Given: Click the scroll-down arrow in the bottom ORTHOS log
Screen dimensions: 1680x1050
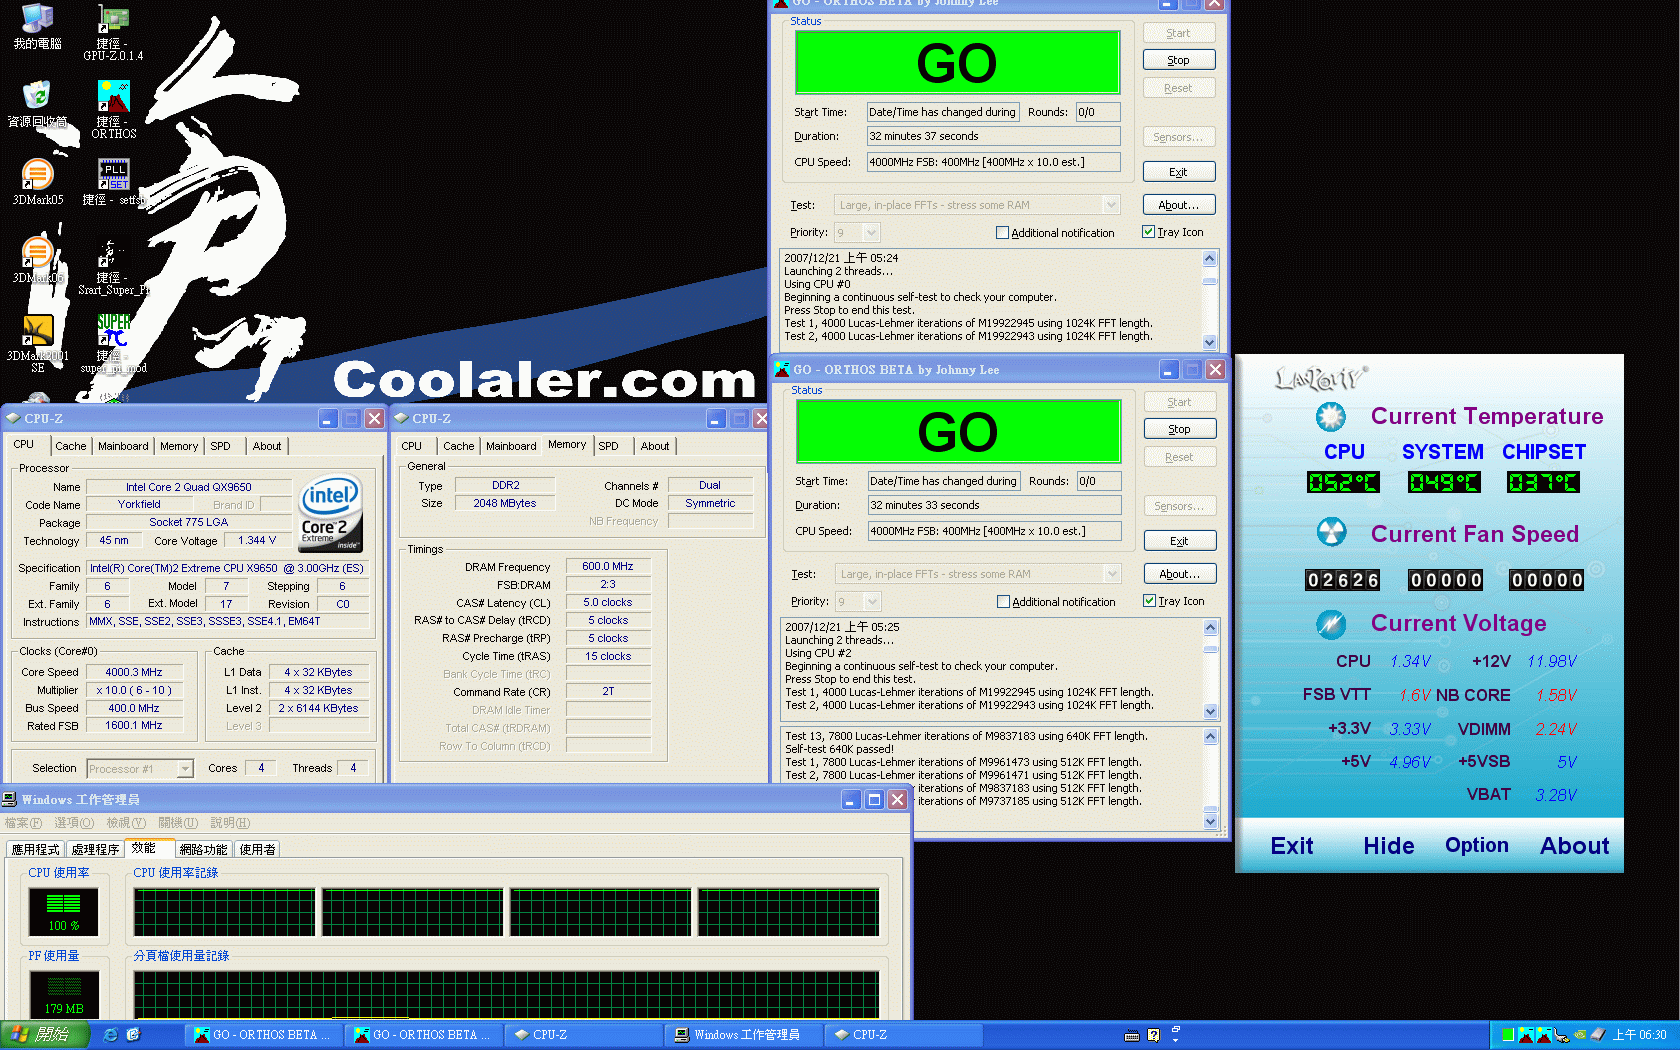Looking at the screenshot, I should 1211,822.
